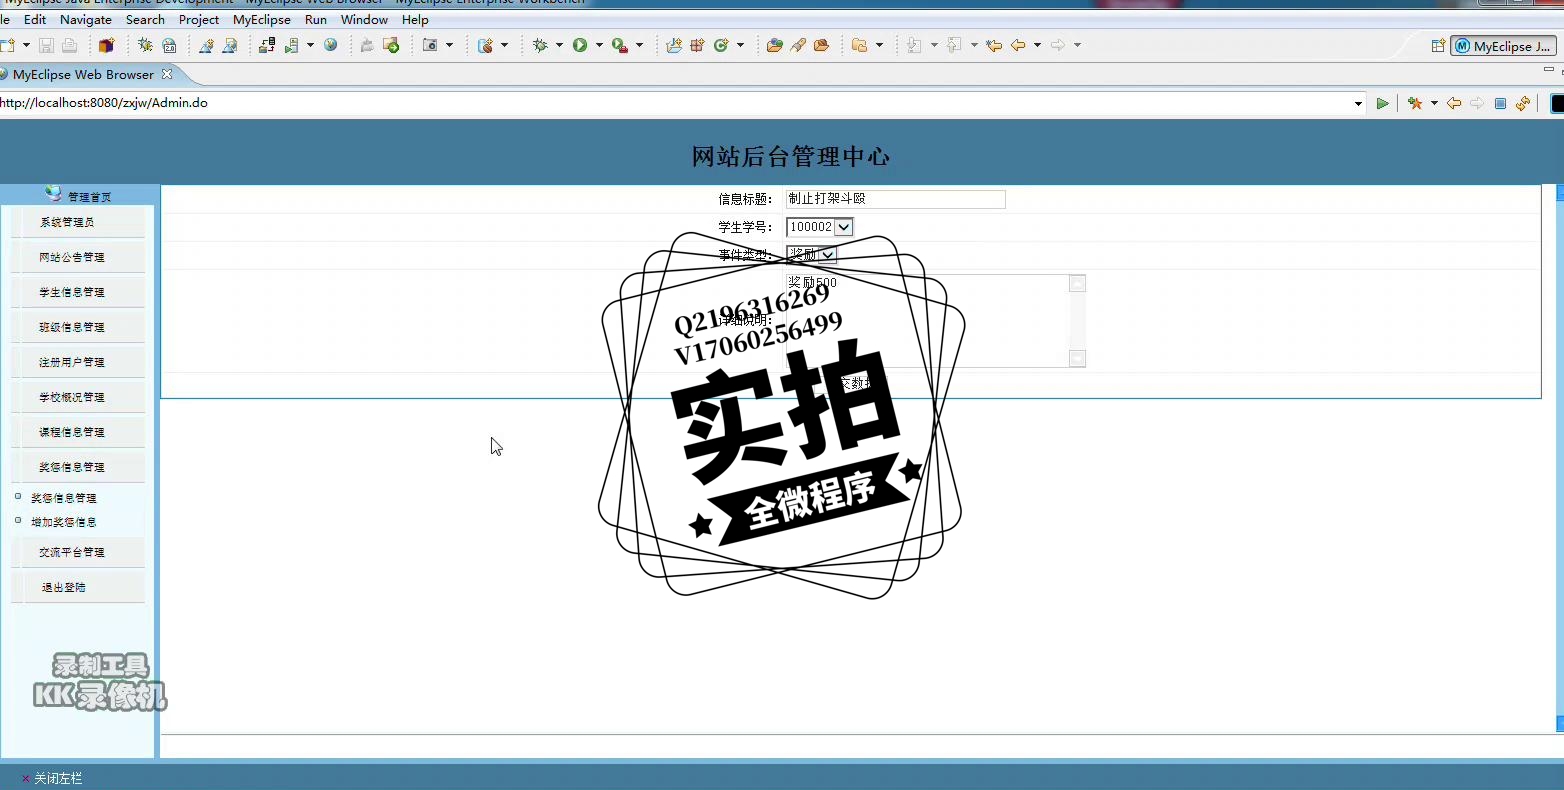The height and width of the screenshot is (790, 1564).
Task: Click the 系统管理员 sidebar button
Action: (x=78, y=222)
